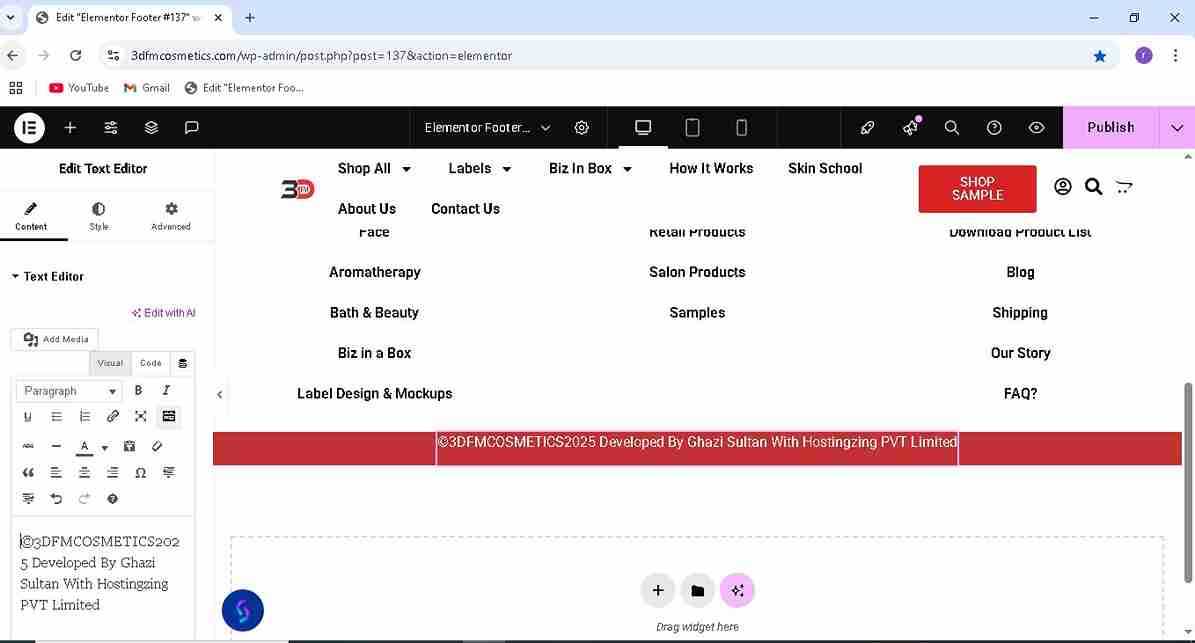
Task: Click the Finder search icon in top bar
Action: pyautogui.click(x=952, y=127)
